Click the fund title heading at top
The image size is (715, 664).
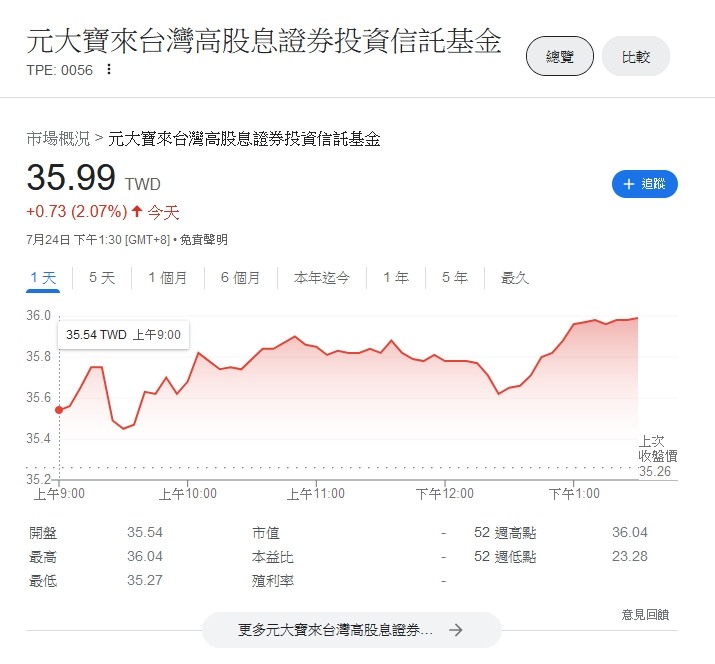[264, 41]
